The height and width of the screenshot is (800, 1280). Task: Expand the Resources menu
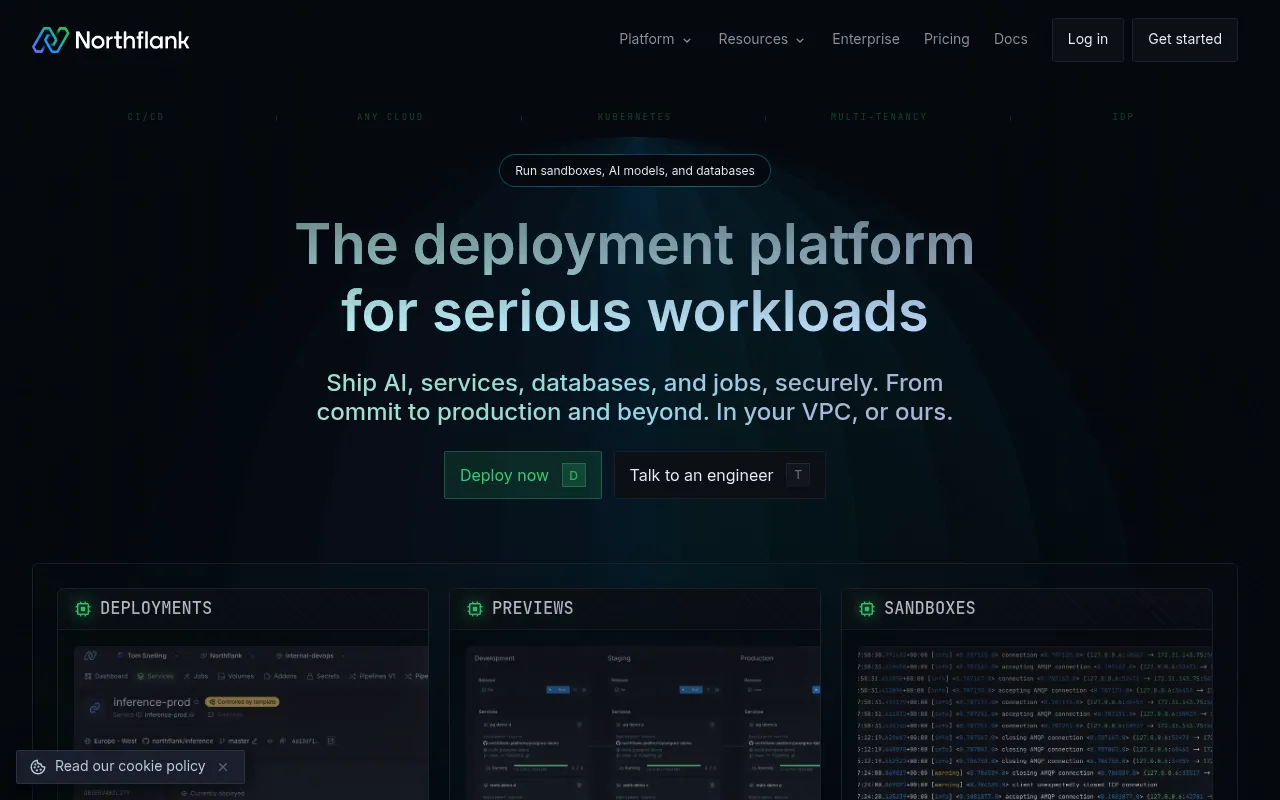tap(761, 39)
